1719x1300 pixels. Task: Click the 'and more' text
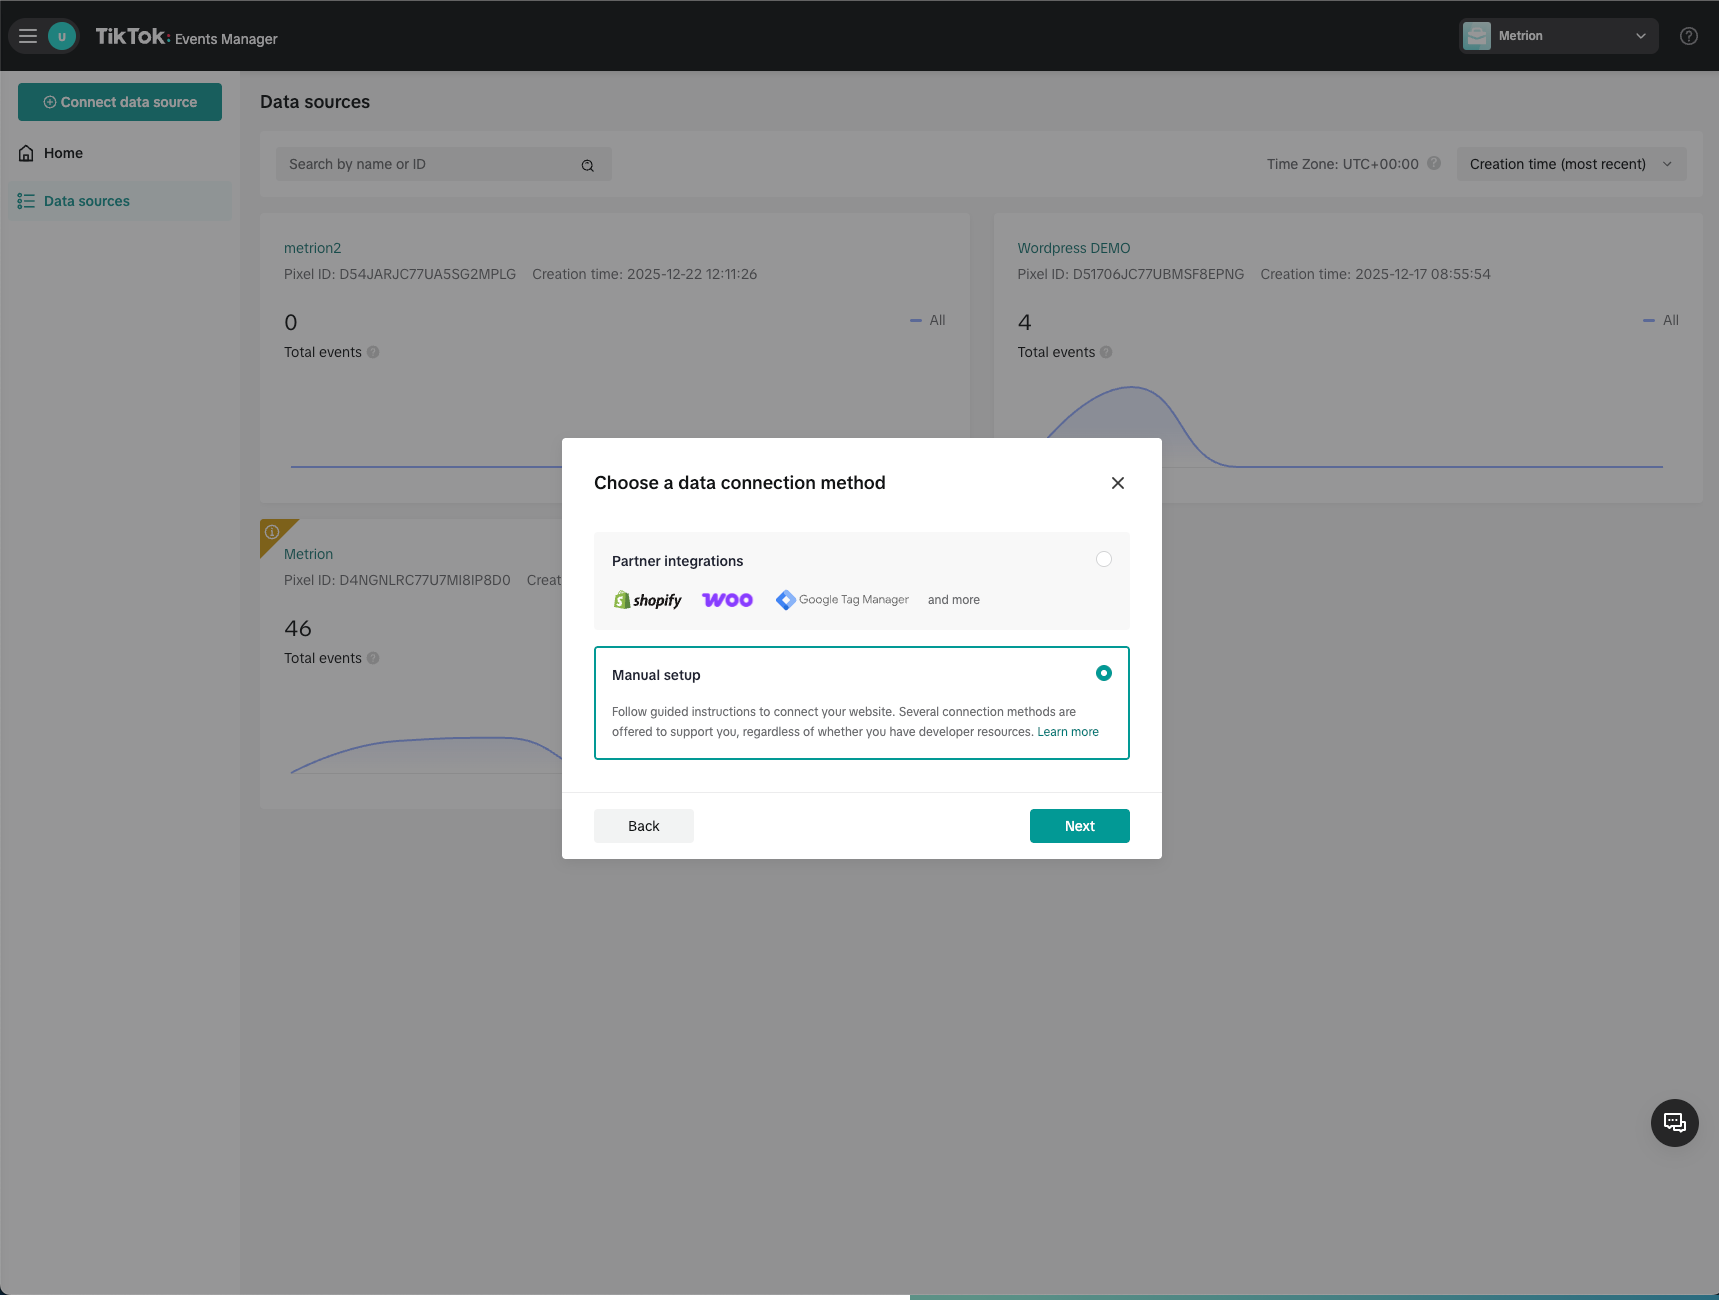click(x=954, y=600)
